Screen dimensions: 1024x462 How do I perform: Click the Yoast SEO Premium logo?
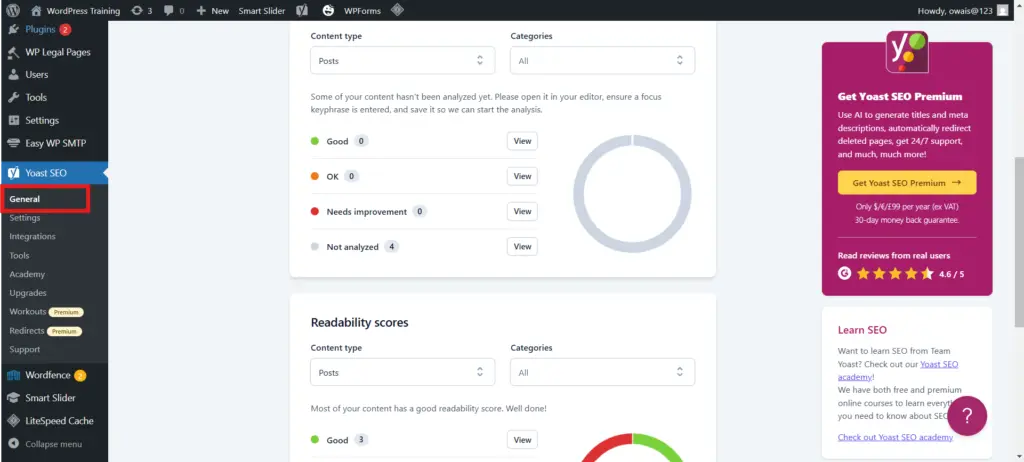point(906,52)
